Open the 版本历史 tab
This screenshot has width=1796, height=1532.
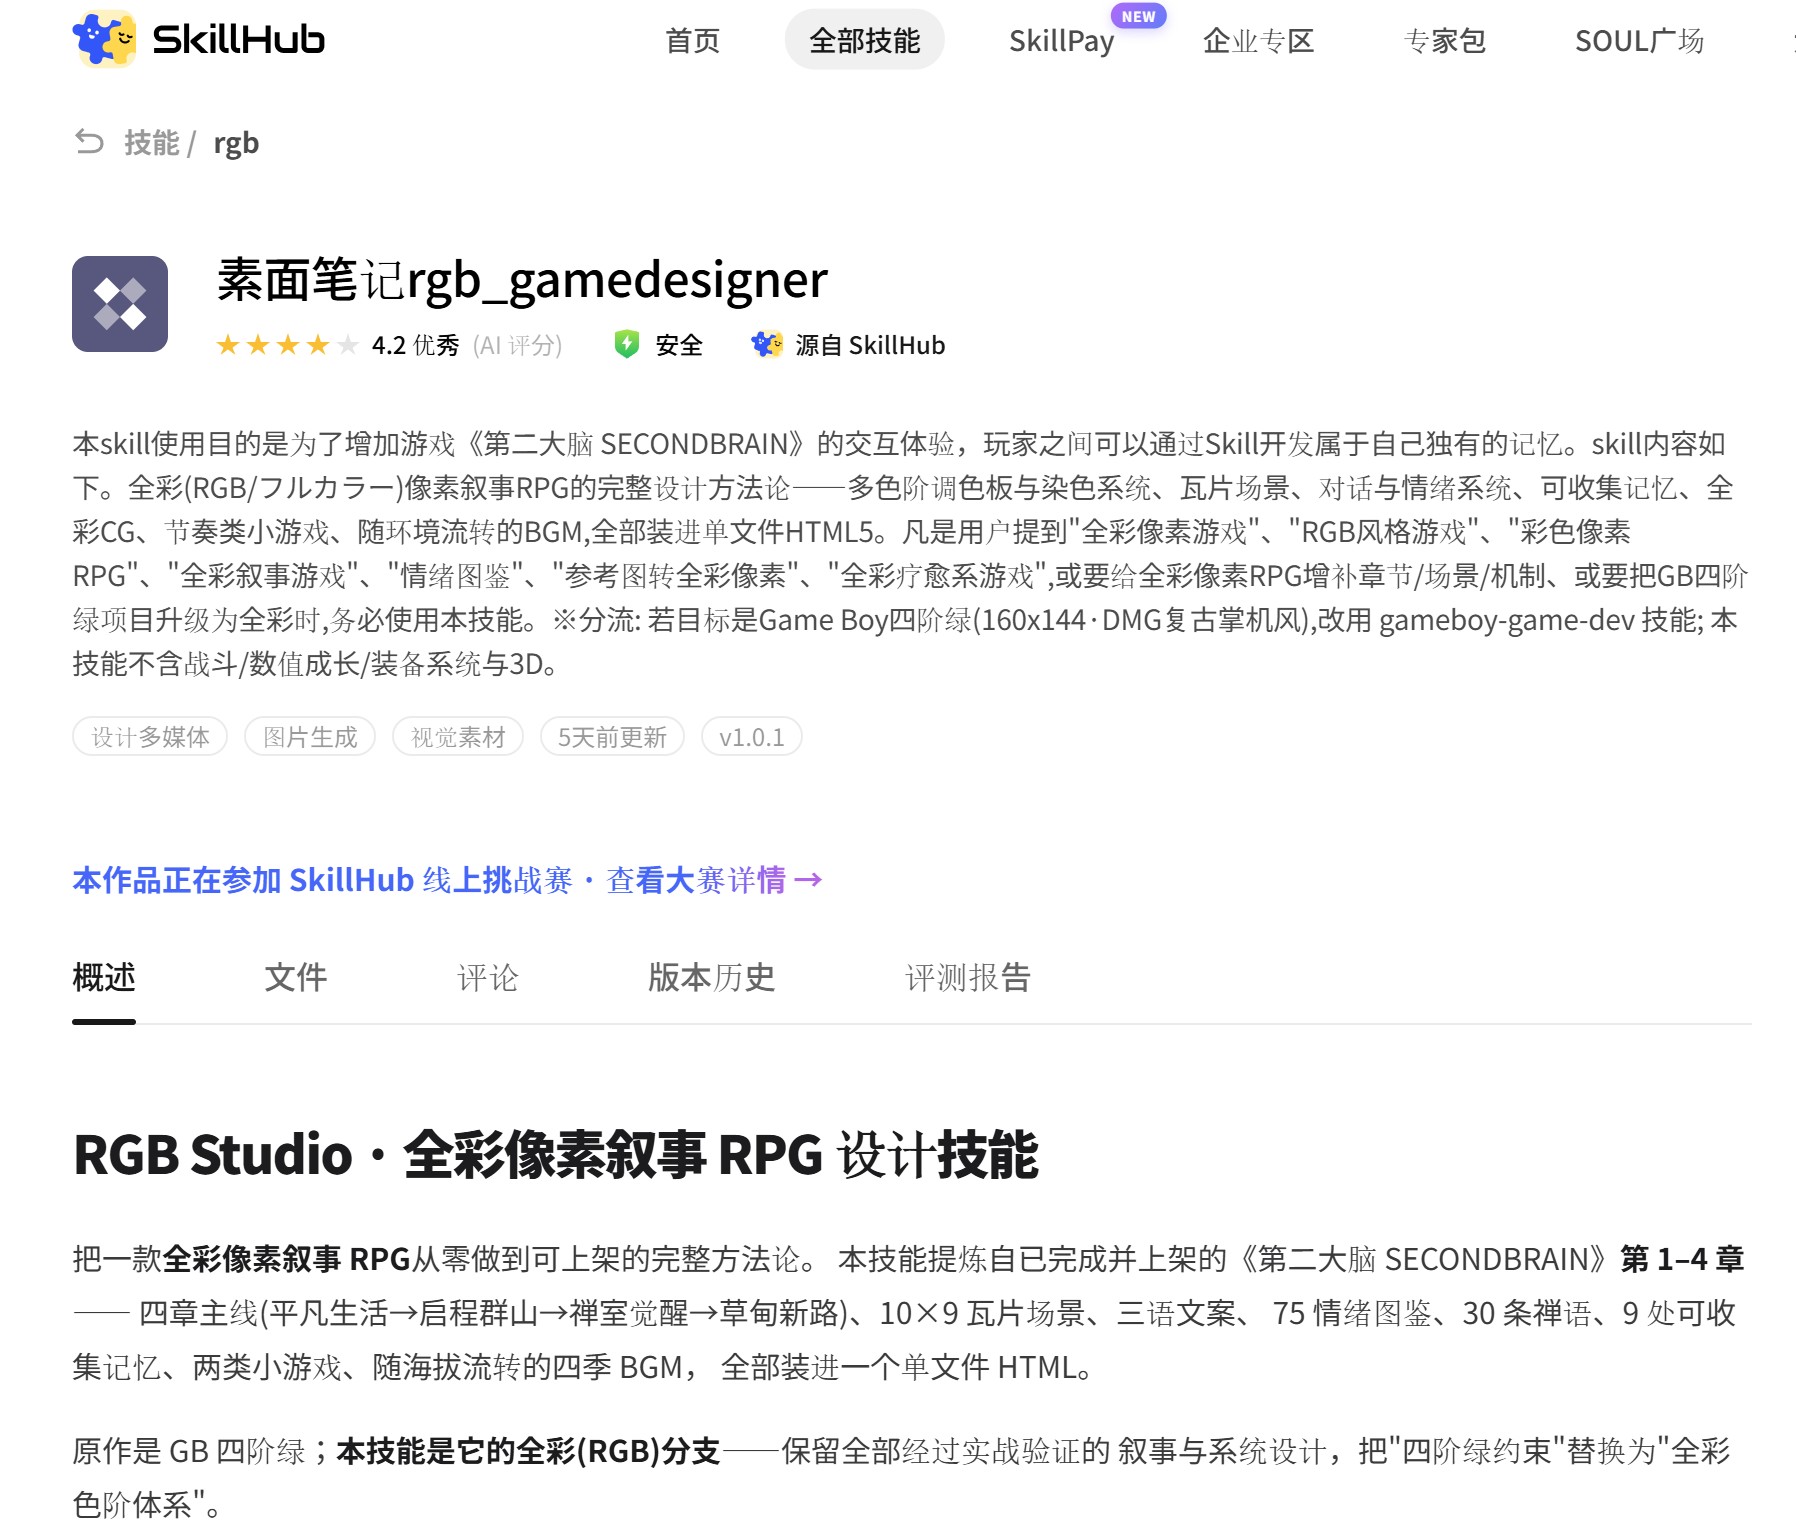[x=712, y=977]
